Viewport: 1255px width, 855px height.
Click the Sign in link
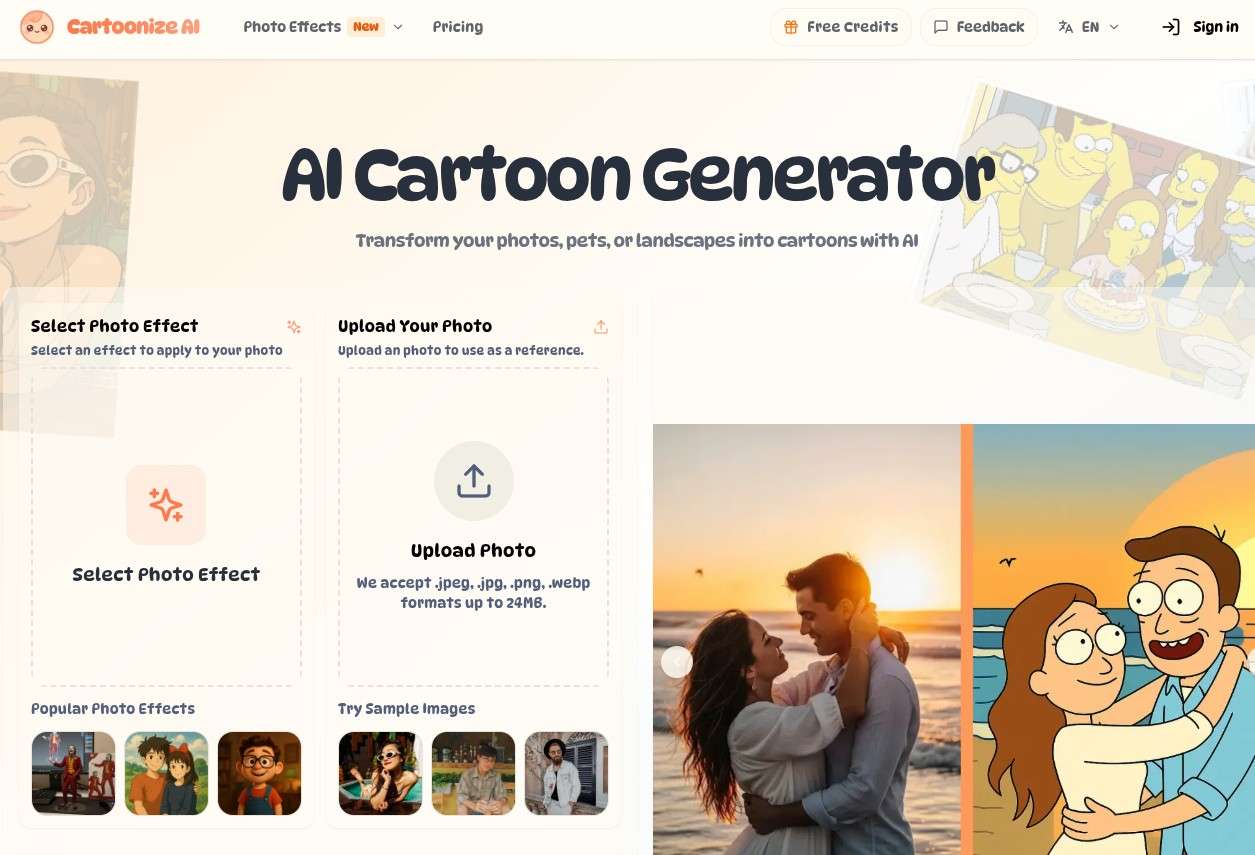1216,27
